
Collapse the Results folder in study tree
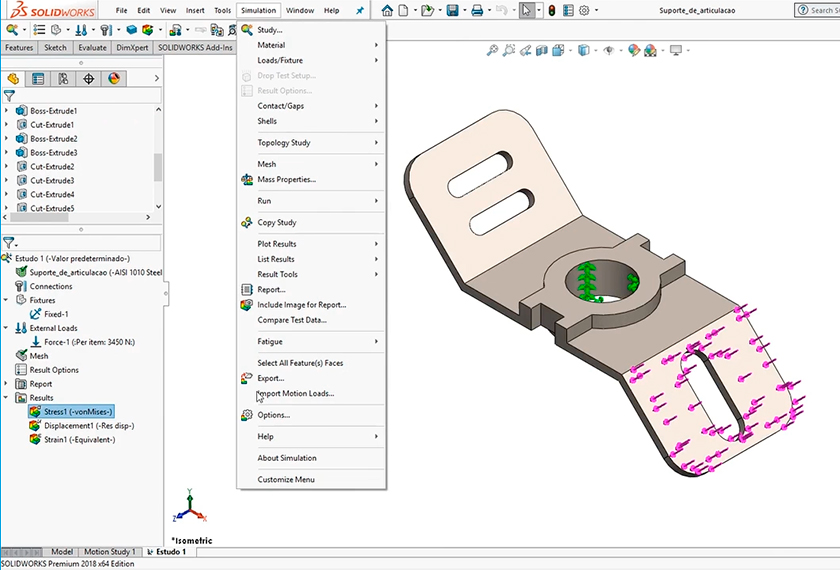pos(7,398)
